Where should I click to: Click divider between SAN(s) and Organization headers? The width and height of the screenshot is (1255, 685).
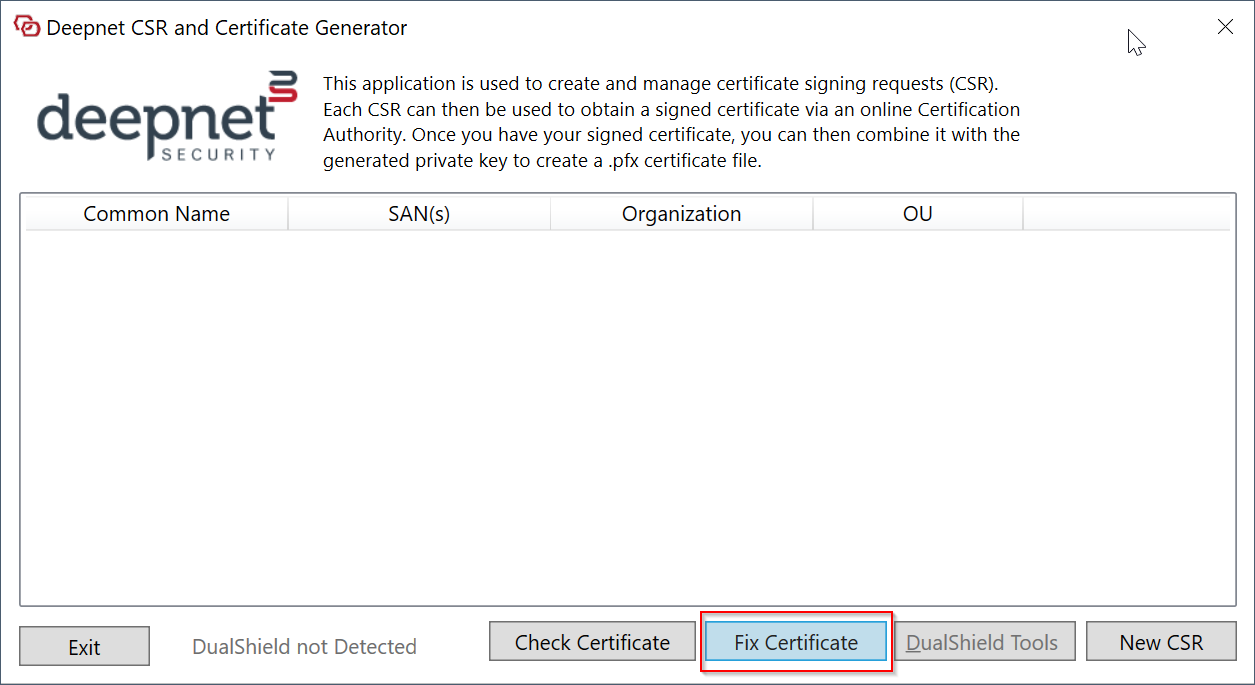point(550,214)
